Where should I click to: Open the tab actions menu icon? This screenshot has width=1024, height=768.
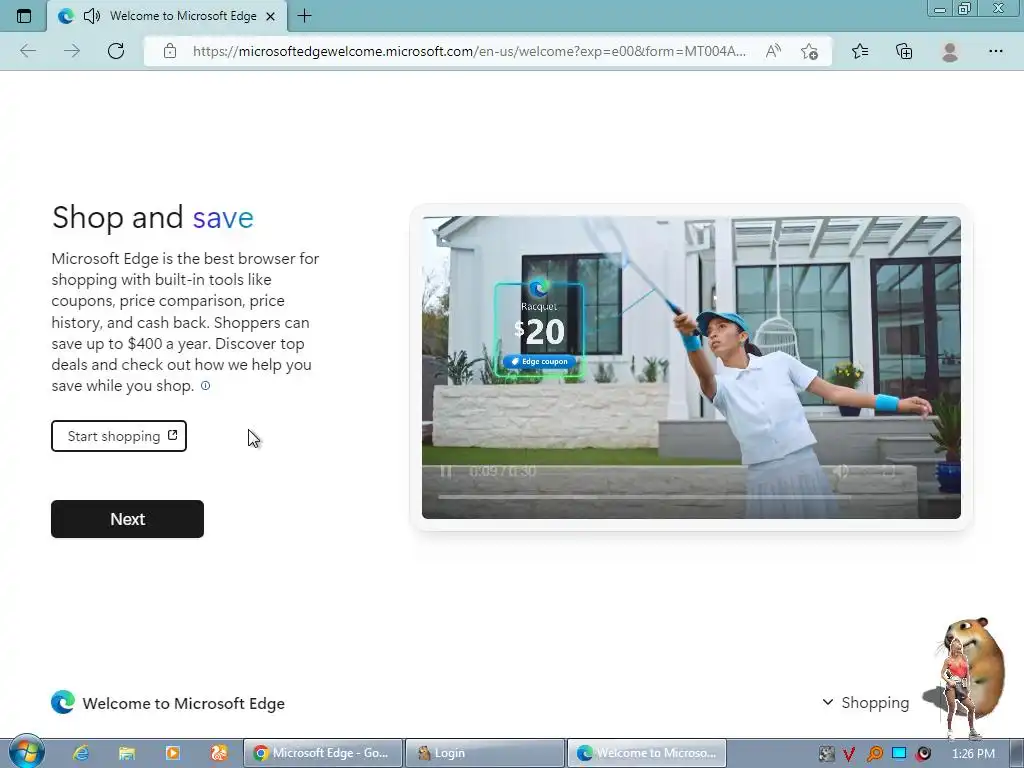coord(24,16)
